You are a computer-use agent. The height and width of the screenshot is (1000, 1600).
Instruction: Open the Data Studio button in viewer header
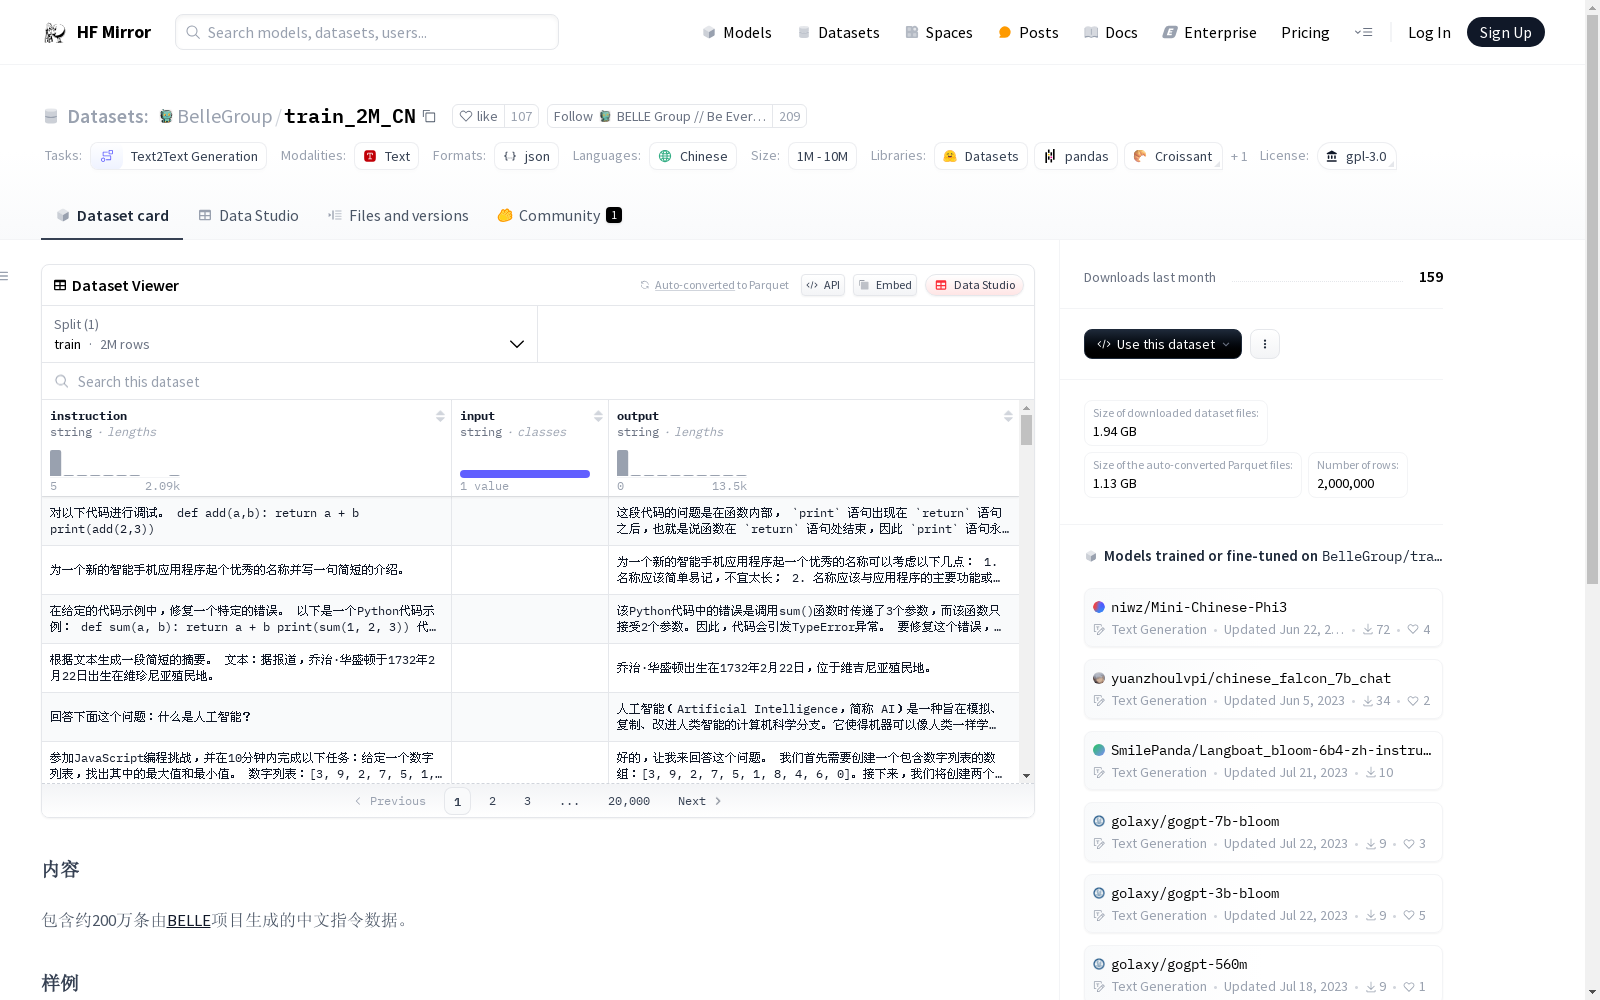pyautogui.click(x=975, y=285)
